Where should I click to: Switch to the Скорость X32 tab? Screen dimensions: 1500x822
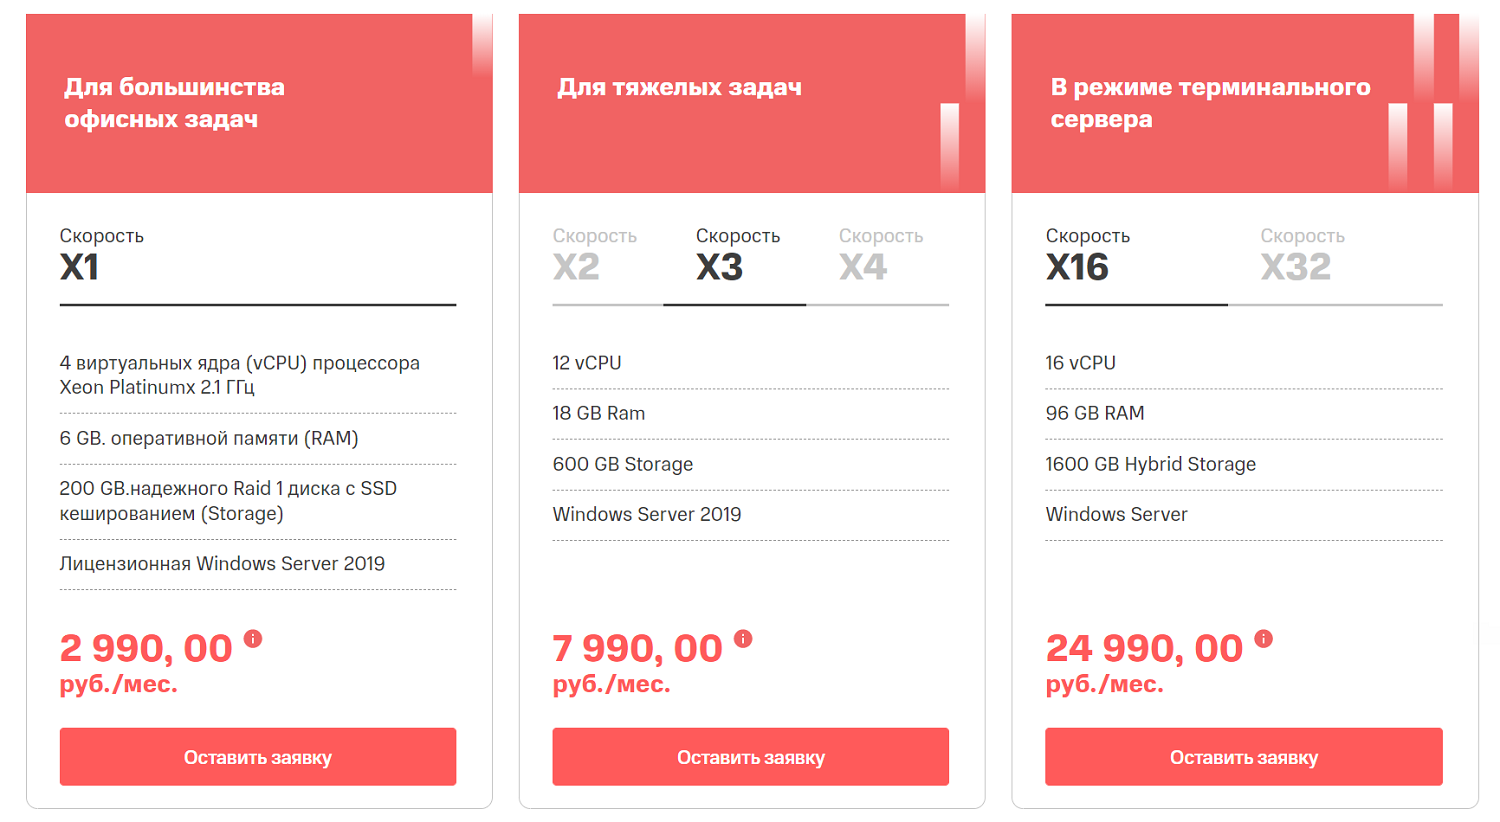pyautogui.click(x=1302, y=255)
